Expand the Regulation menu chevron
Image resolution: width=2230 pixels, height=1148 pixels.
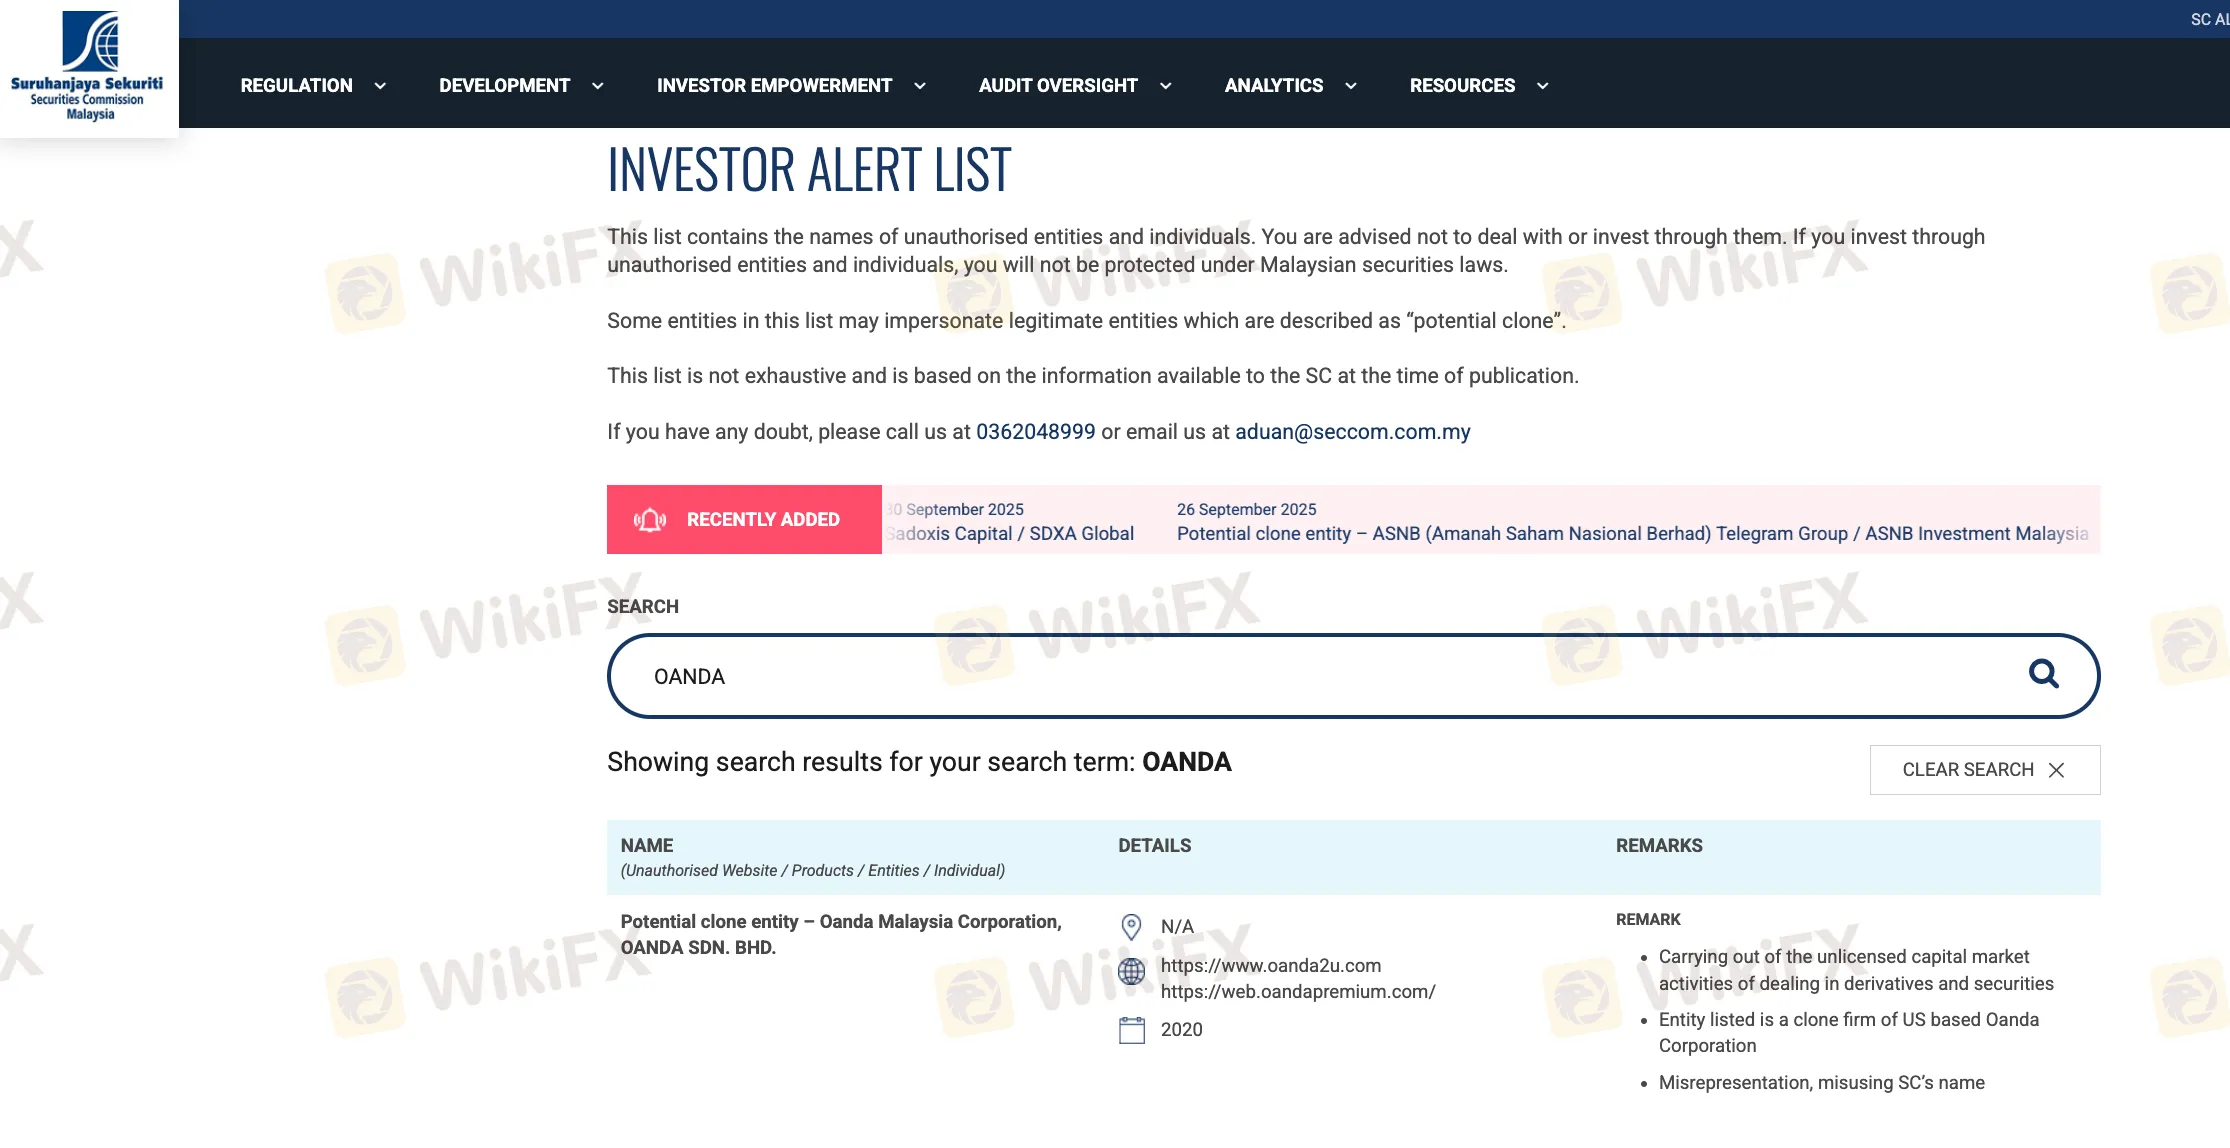[x=380, y=86]
